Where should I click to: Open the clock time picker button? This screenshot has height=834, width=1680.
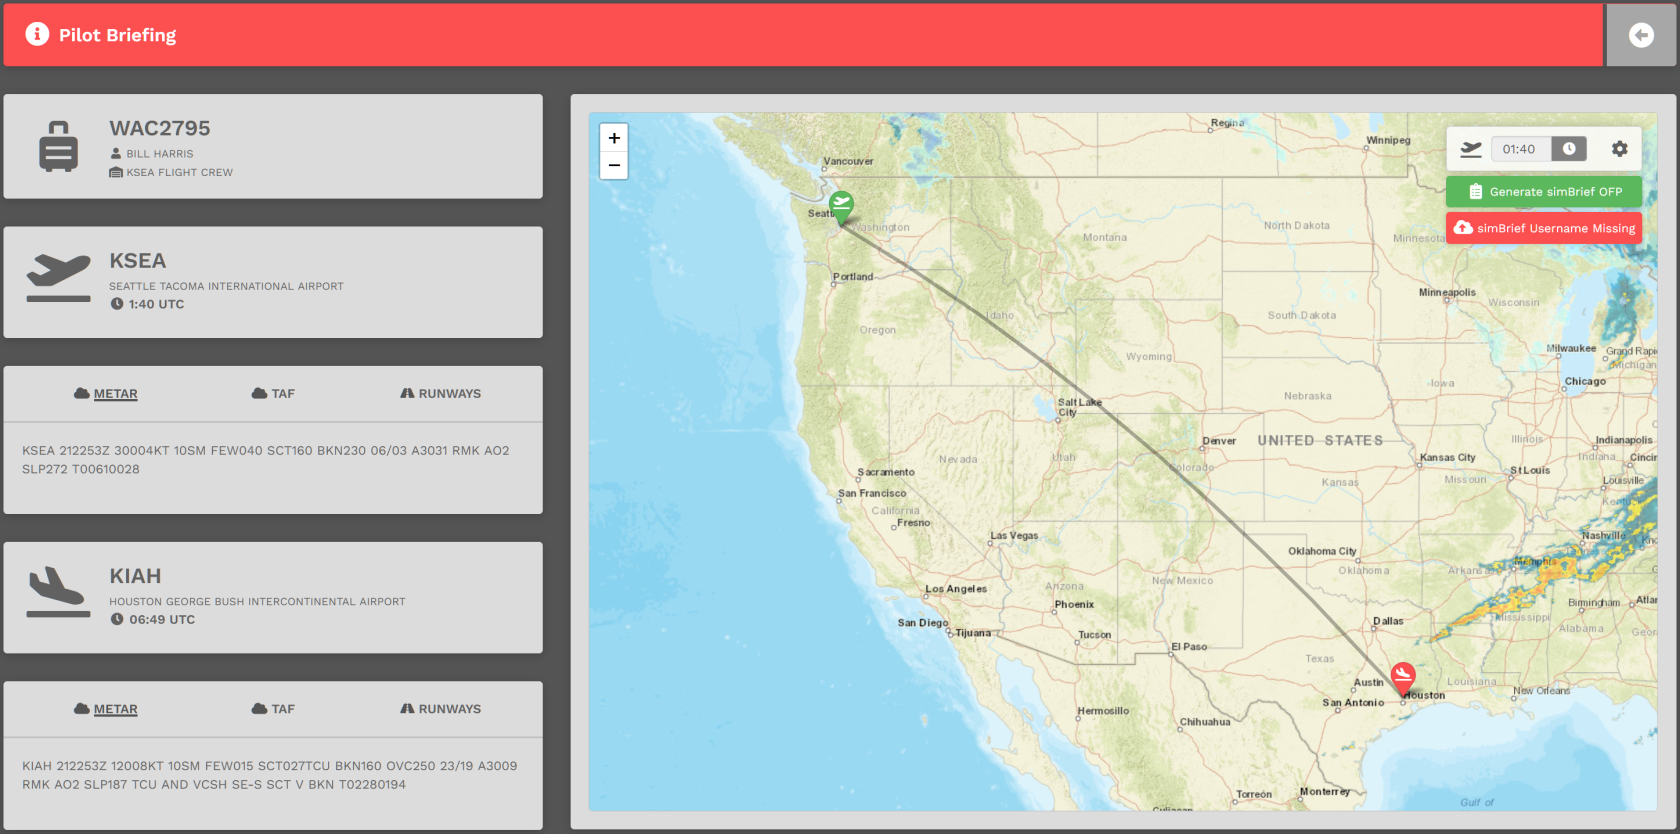point(1569,149)
